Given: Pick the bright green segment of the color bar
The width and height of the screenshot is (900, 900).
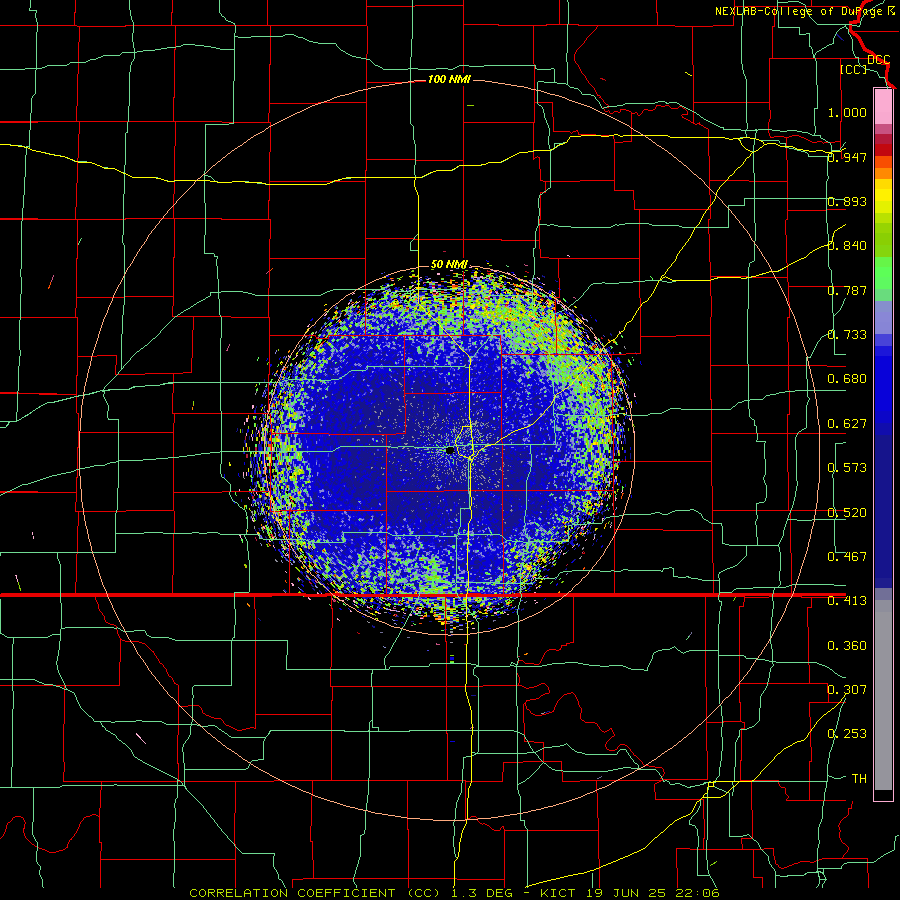Looking at the screenshot, I should point(883,273).
